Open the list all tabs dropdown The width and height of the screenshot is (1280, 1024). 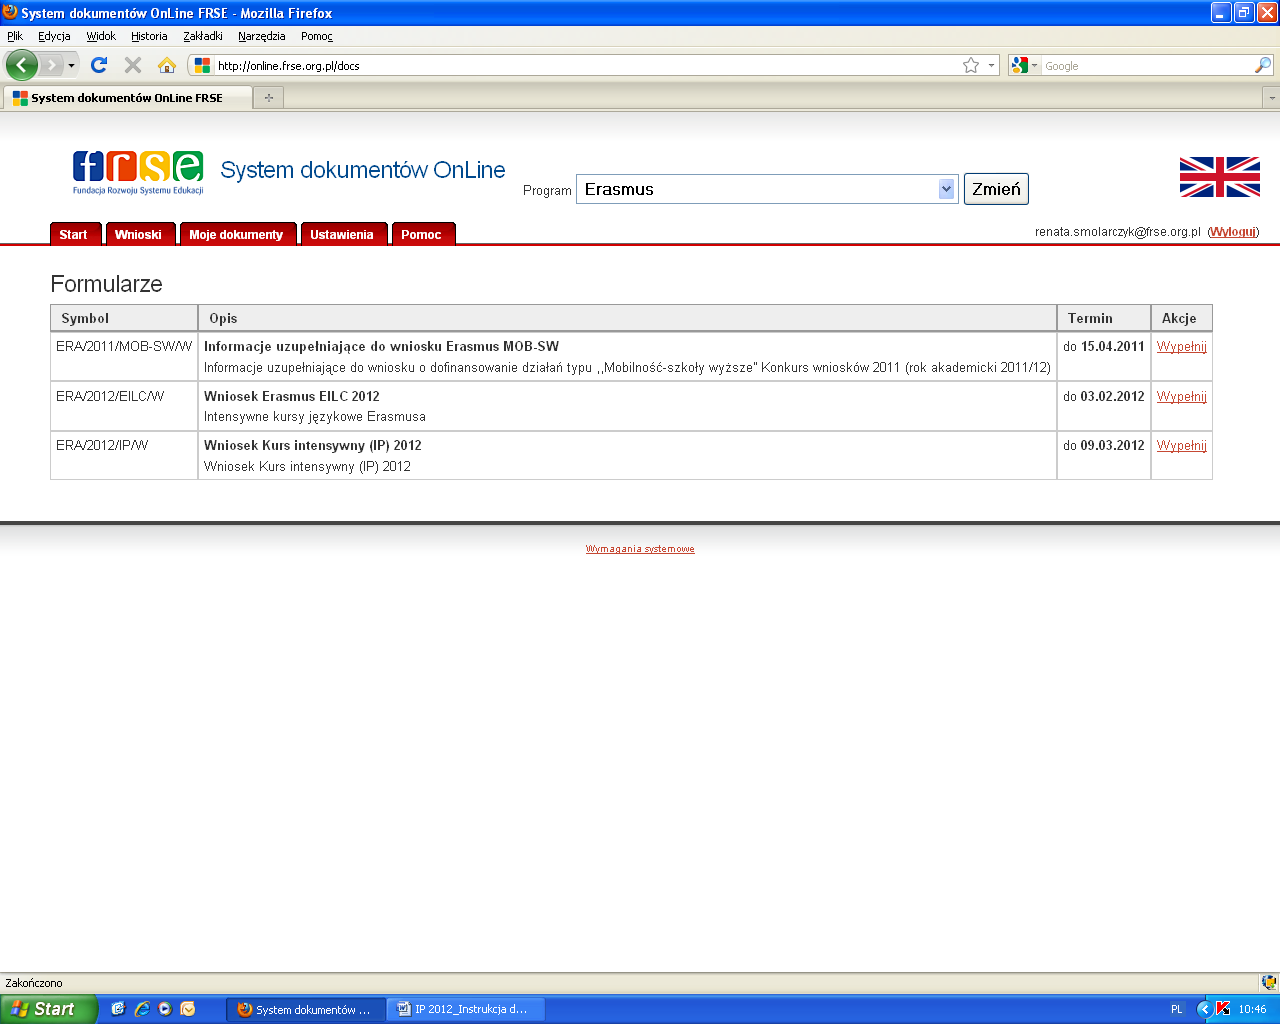pyautogui.click(x=1271, y=98)
